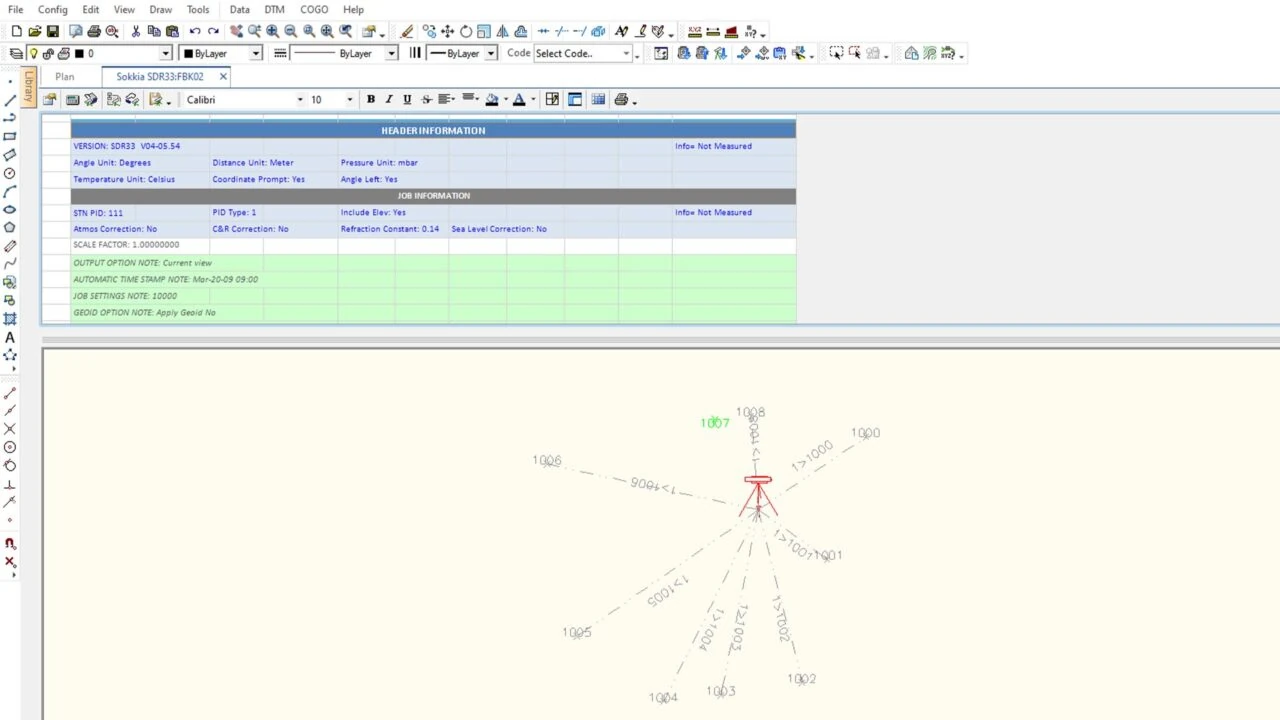Click the Mirror tool icon
The height and width of the screenshot is (720, 1280).
tap(502, 32)
